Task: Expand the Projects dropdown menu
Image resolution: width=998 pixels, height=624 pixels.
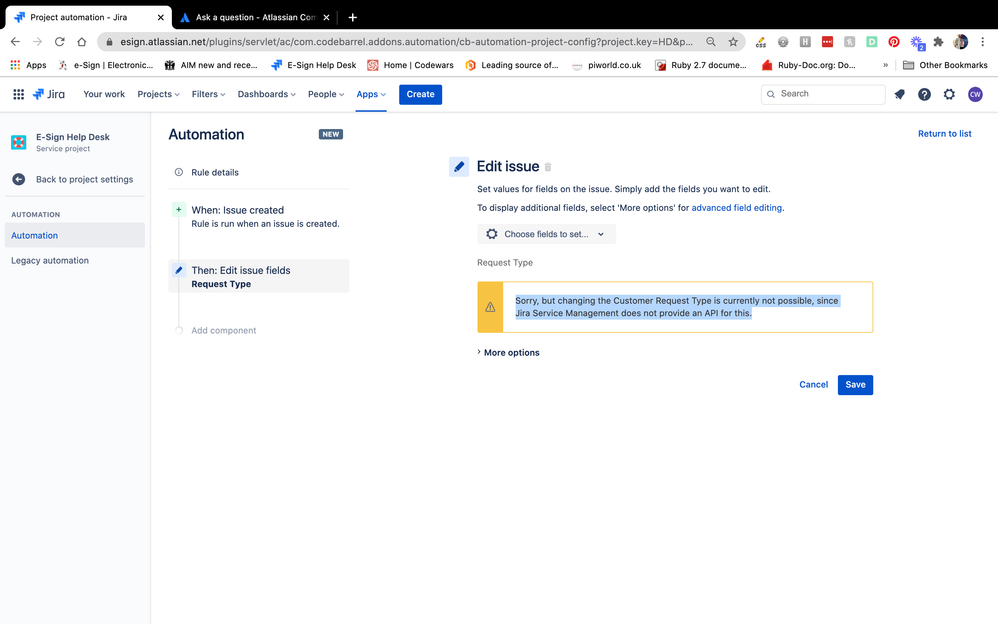Action: click(158, 94)
